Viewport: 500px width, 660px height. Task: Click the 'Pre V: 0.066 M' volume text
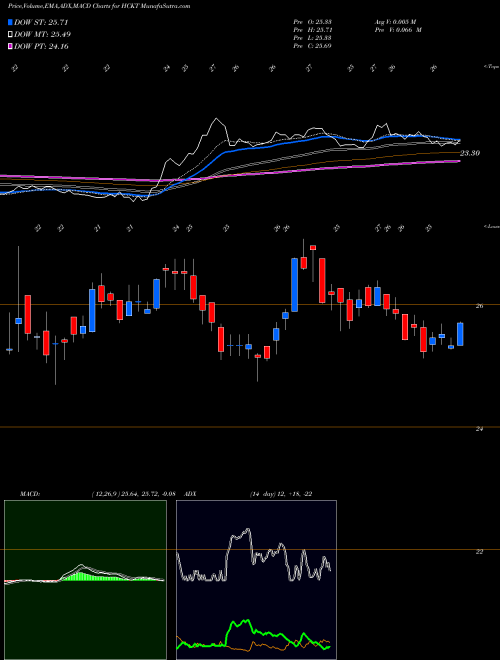click(398, 30)
